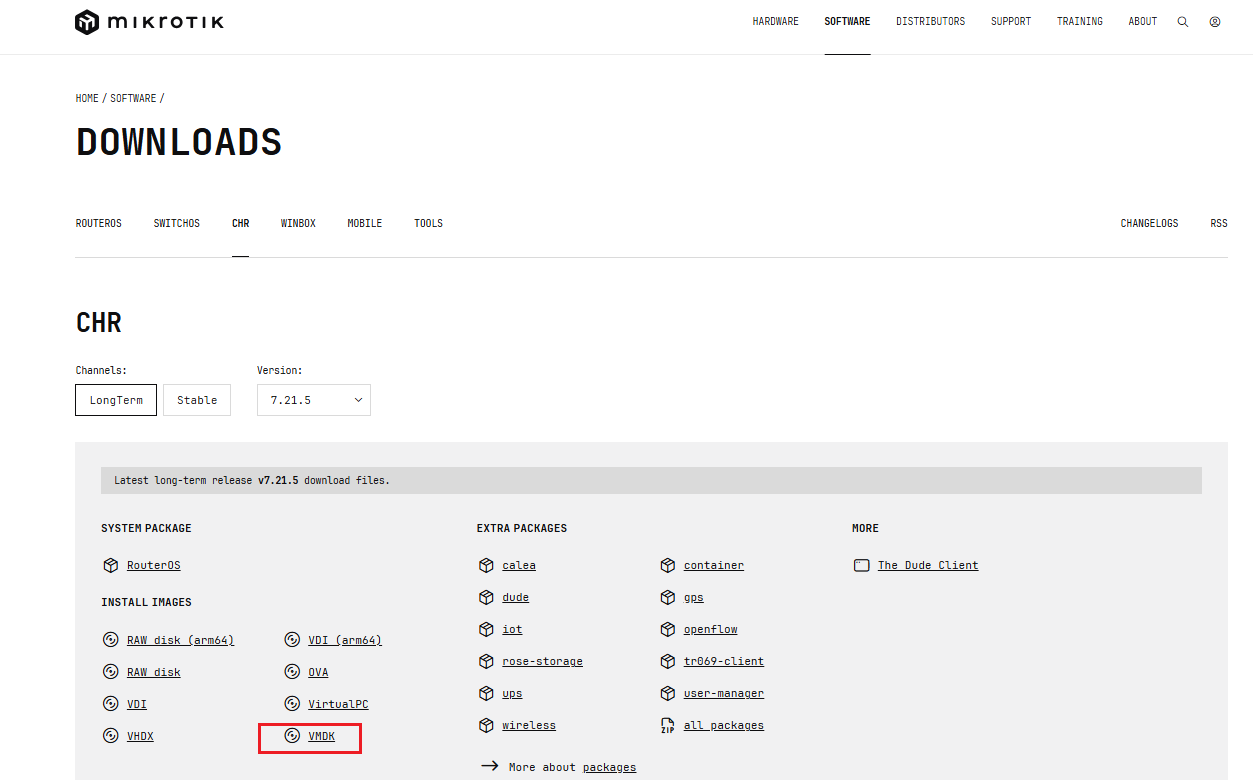The image size is (1253, 780).
Task: Download the RouterOS system package
Action: click(x=154, y=566)
